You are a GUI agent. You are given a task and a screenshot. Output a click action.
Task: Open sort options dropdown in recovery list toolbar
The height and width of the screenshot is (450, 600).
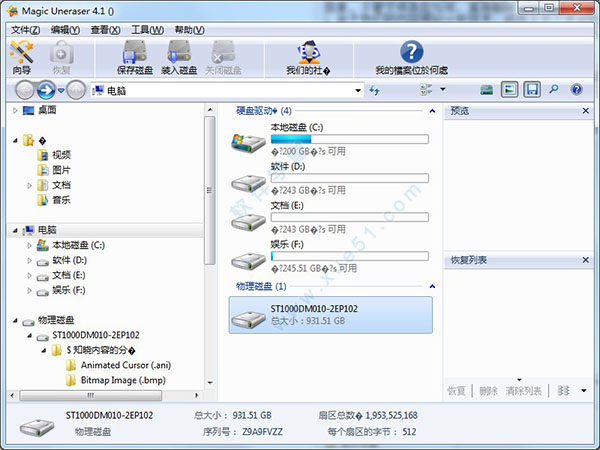tap(584, 391)
